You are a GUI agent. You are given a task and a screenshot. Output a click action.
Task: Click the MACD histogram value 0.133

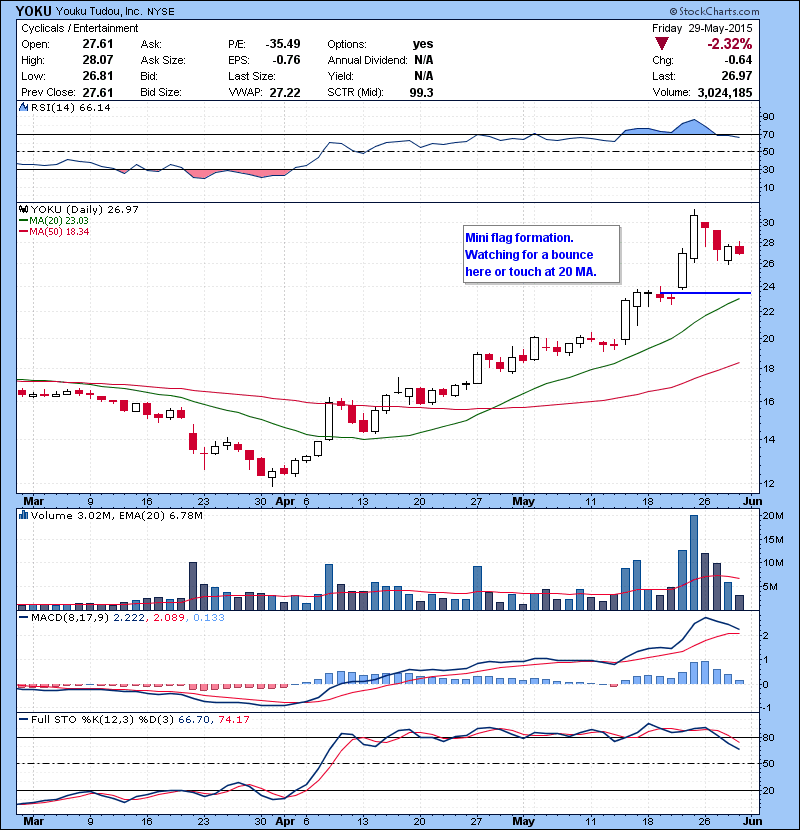point(209,618)
